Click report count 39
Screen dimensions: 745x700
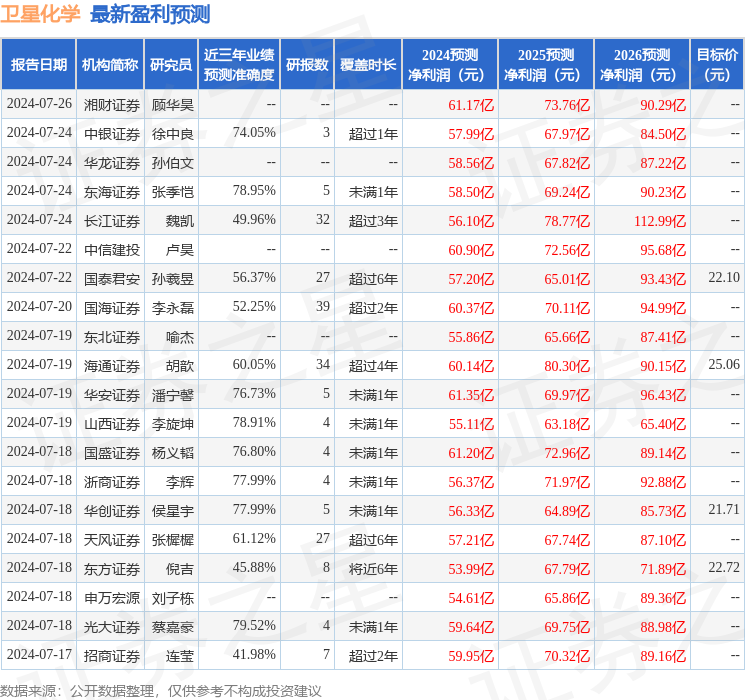pyautogui.click(x=323, y=307)
